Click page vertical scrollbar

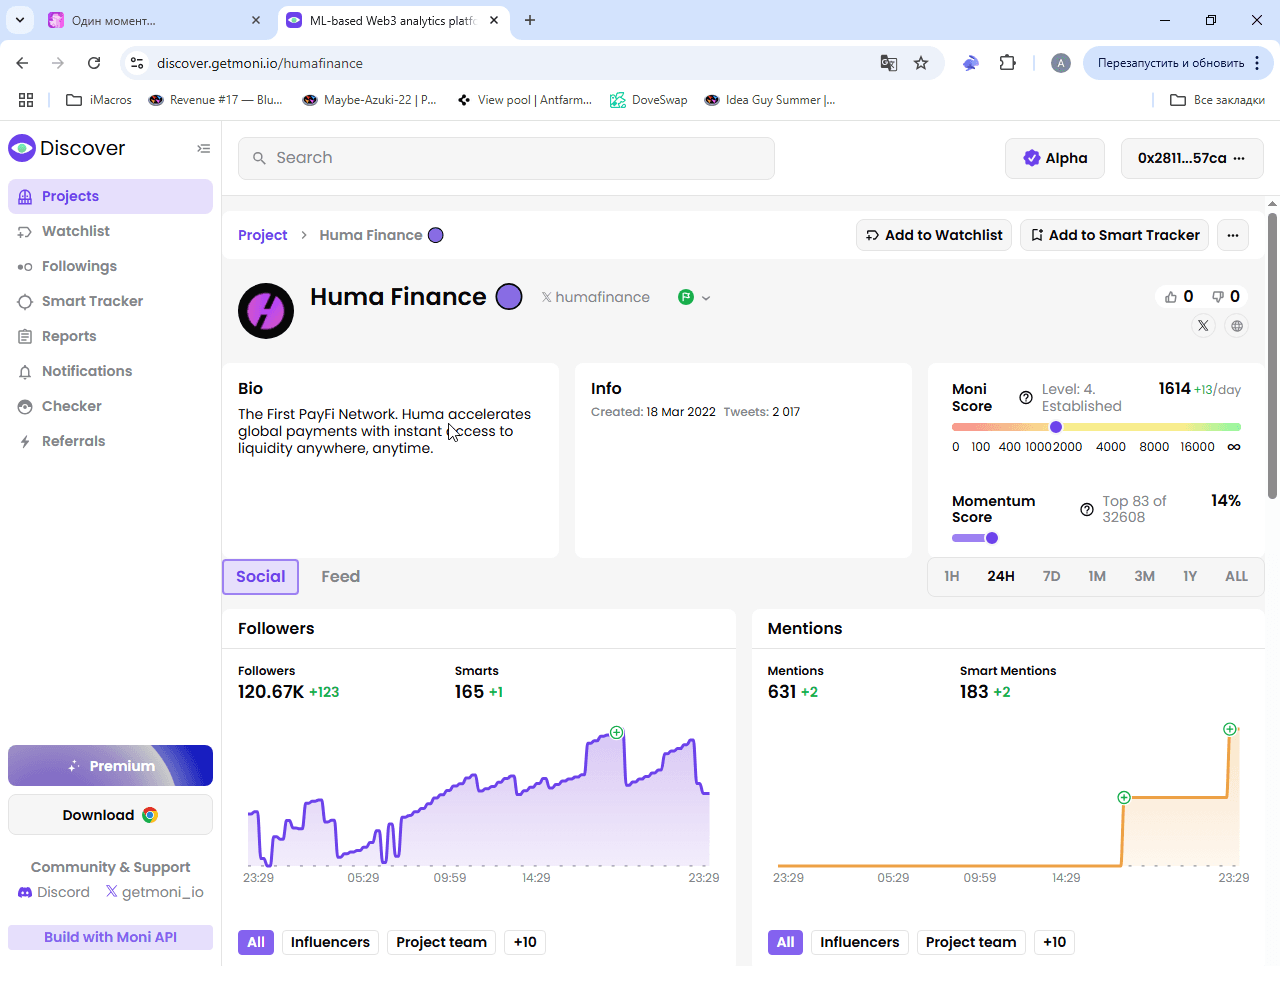pyautogui.click(x=1272, y=355)
